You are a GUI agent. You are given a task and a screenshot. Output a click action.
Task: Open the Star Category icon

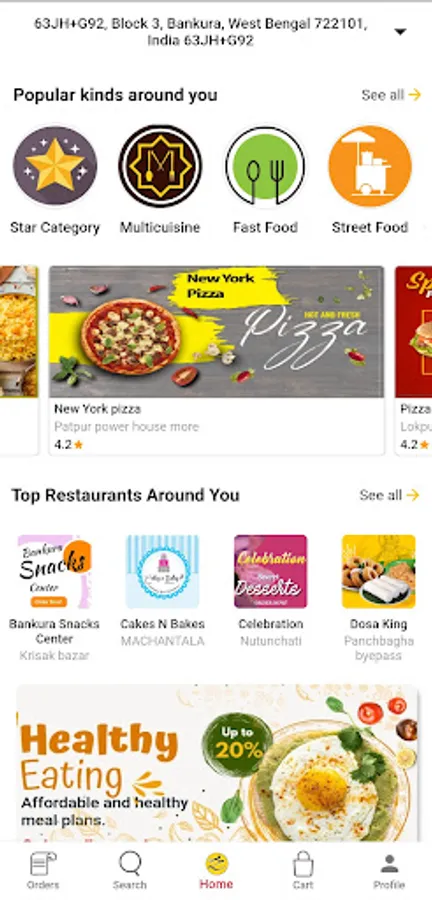pos(55,166)
